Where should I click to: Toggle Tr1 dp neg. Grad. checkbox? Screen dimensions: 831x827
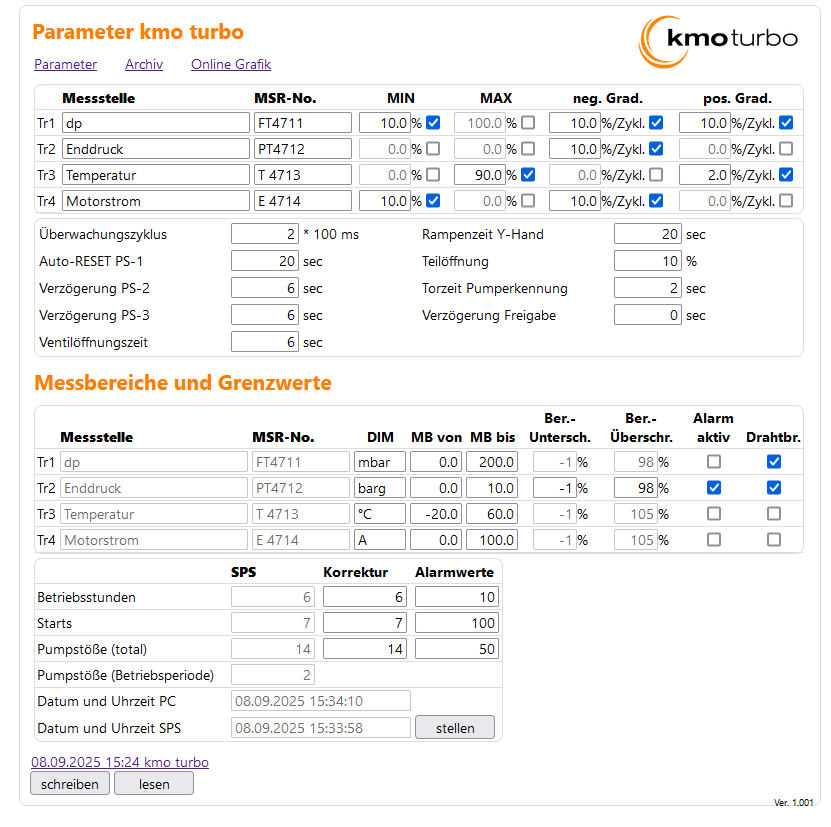coord(656,122)
